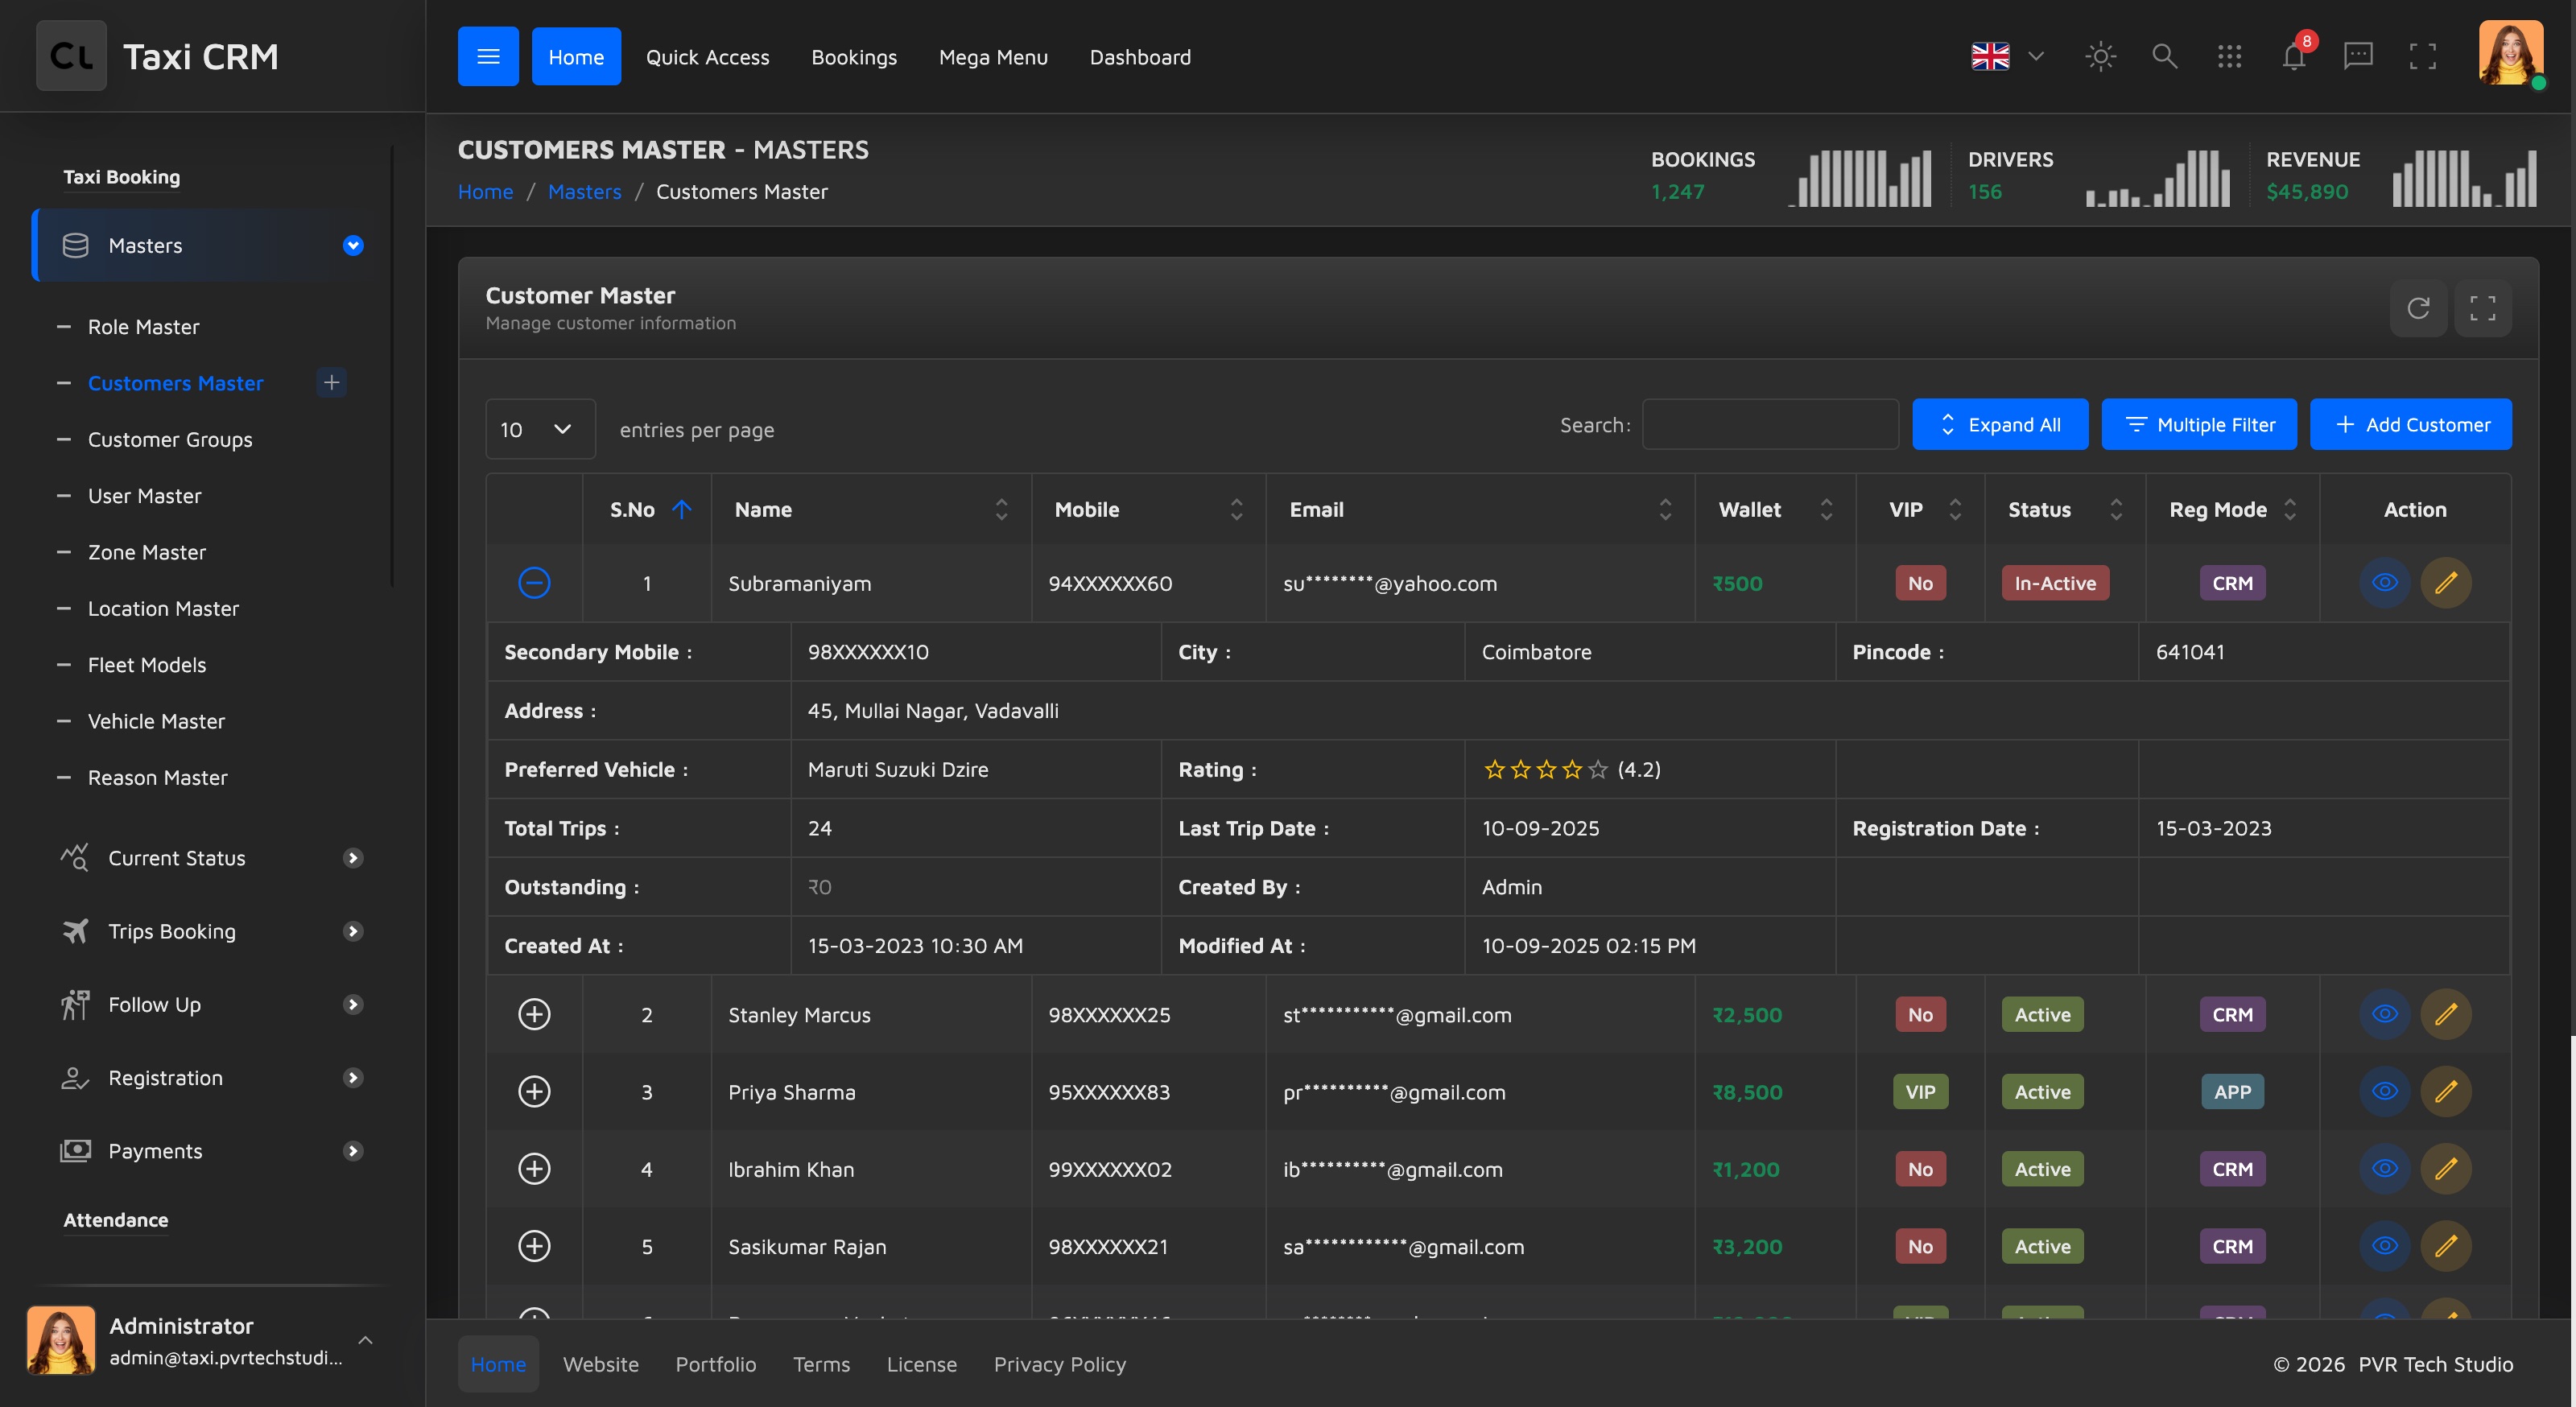
Task: Maximize the Customer Master card
Action: pos(2482,308)
